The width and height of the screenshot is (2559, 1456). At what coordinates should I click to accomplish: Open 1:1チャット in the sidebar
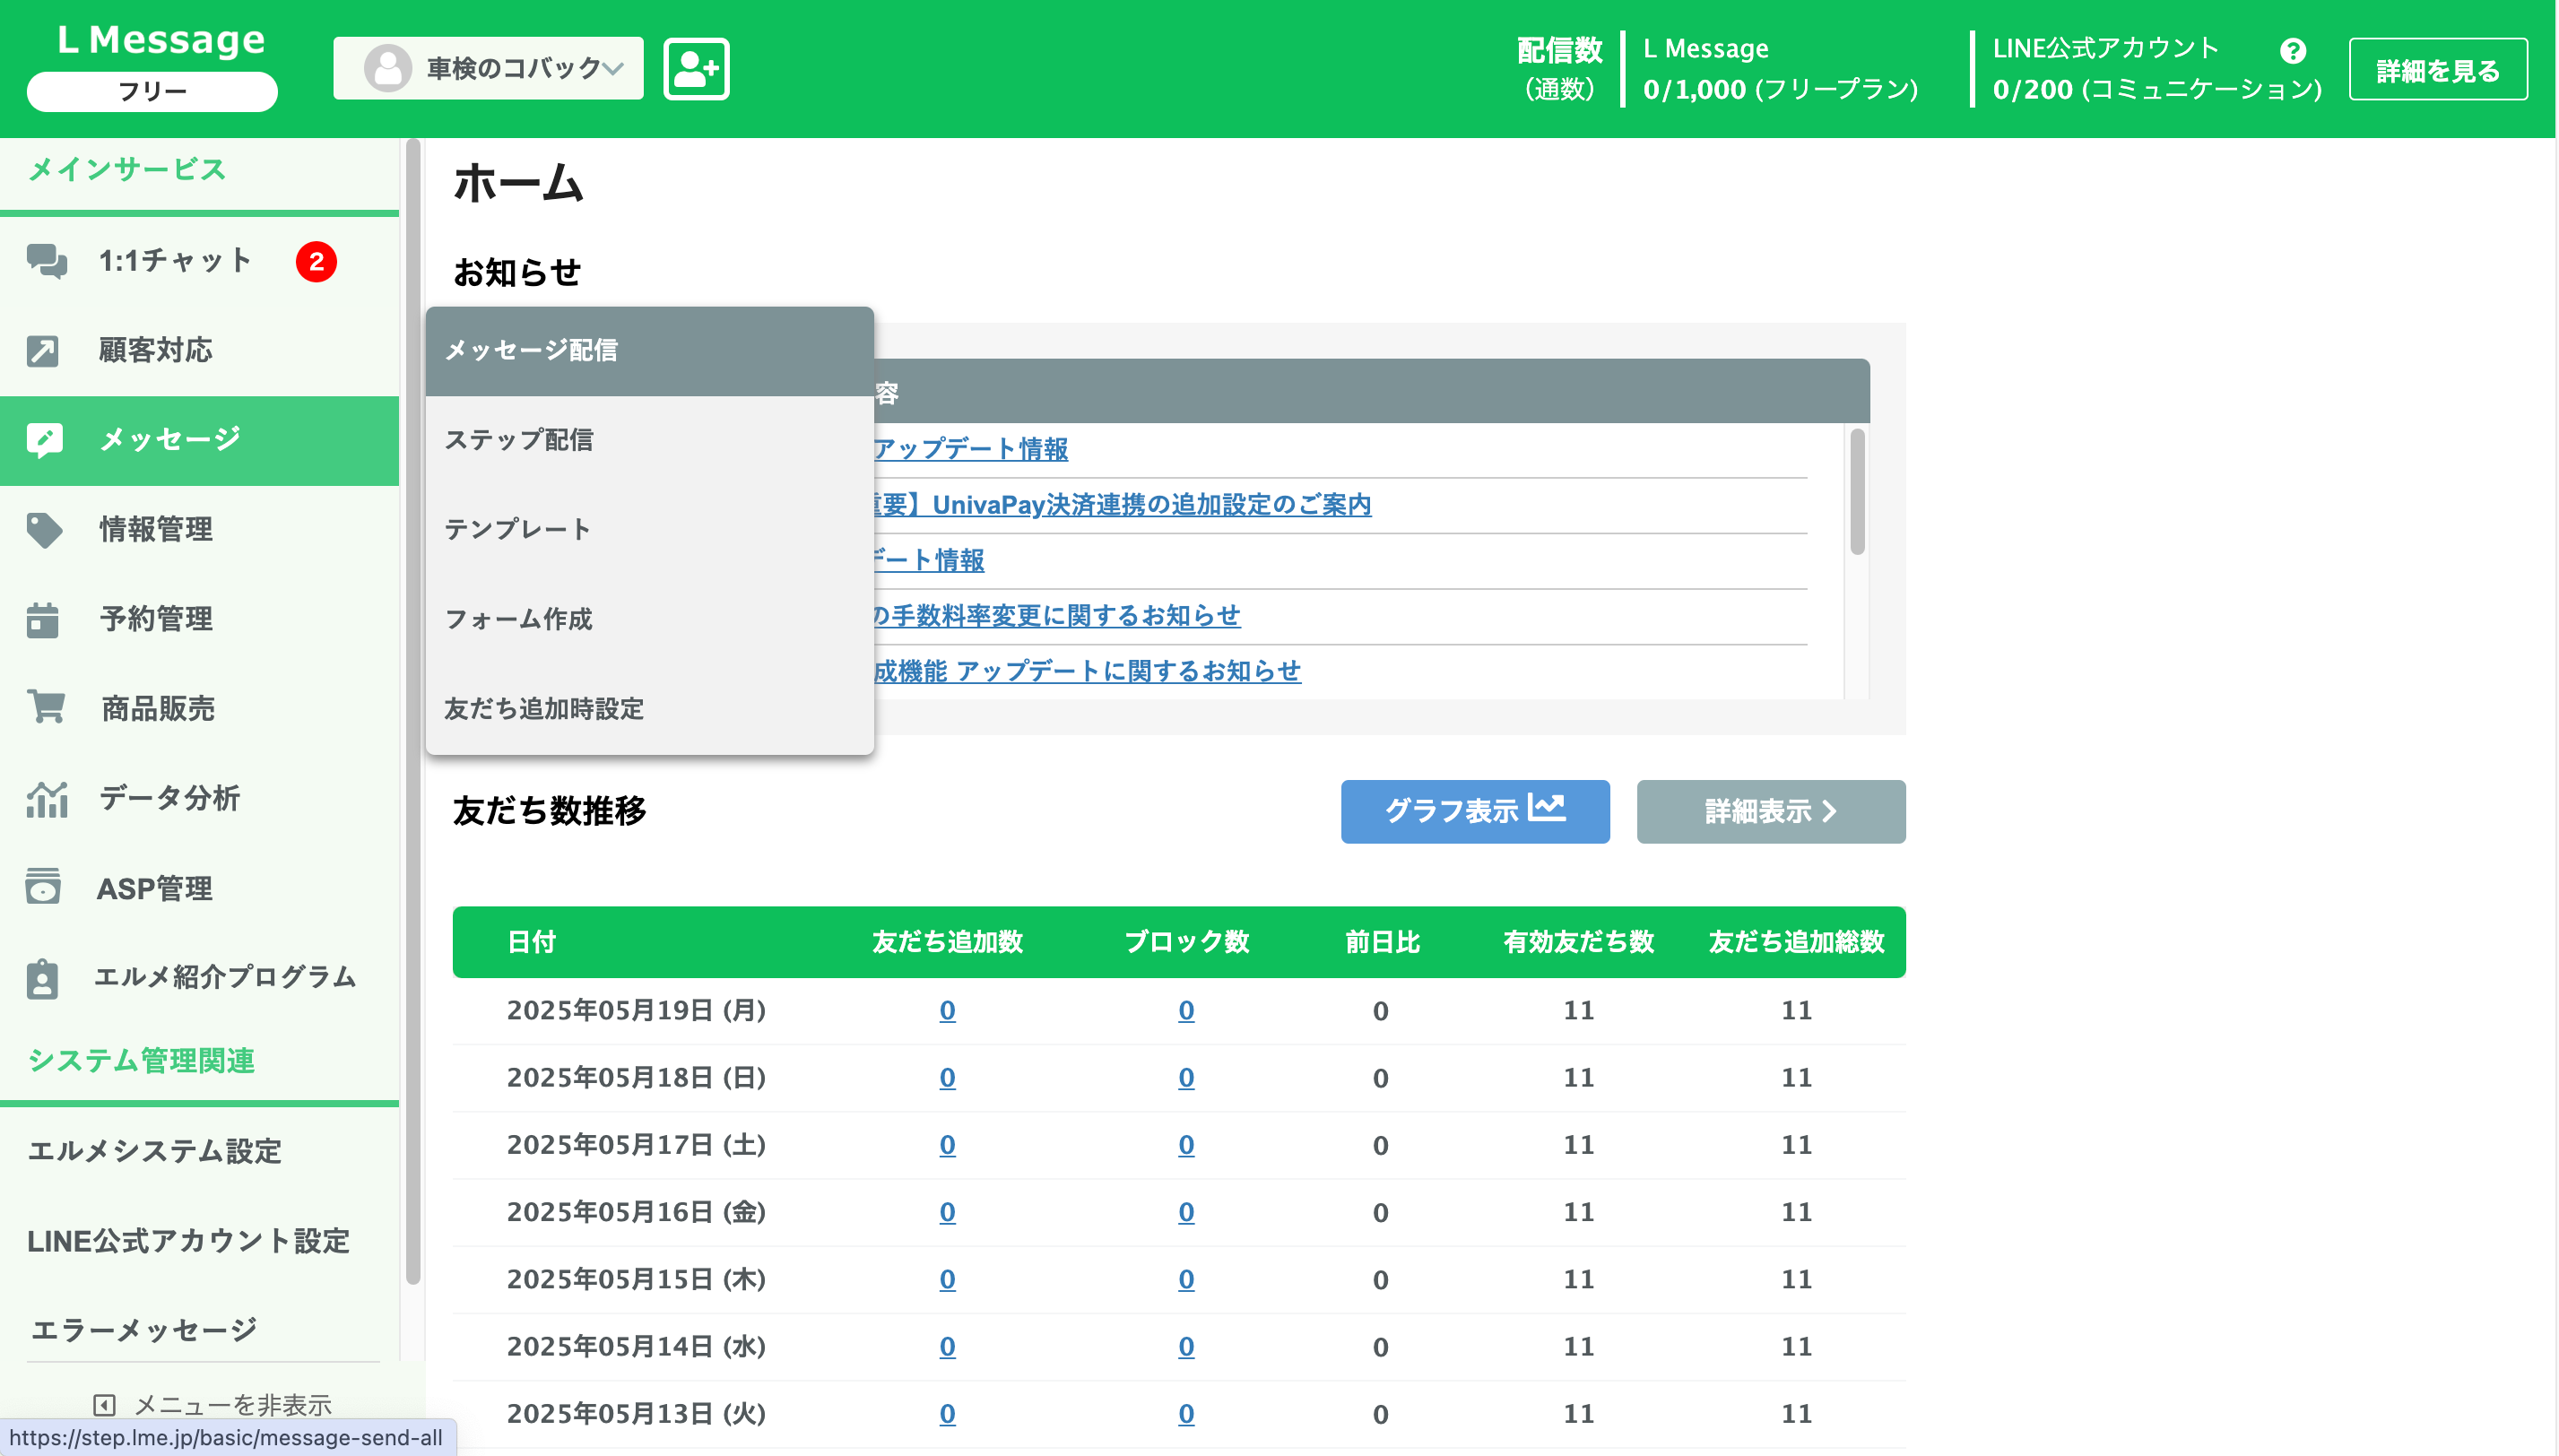tap(200, 261)
